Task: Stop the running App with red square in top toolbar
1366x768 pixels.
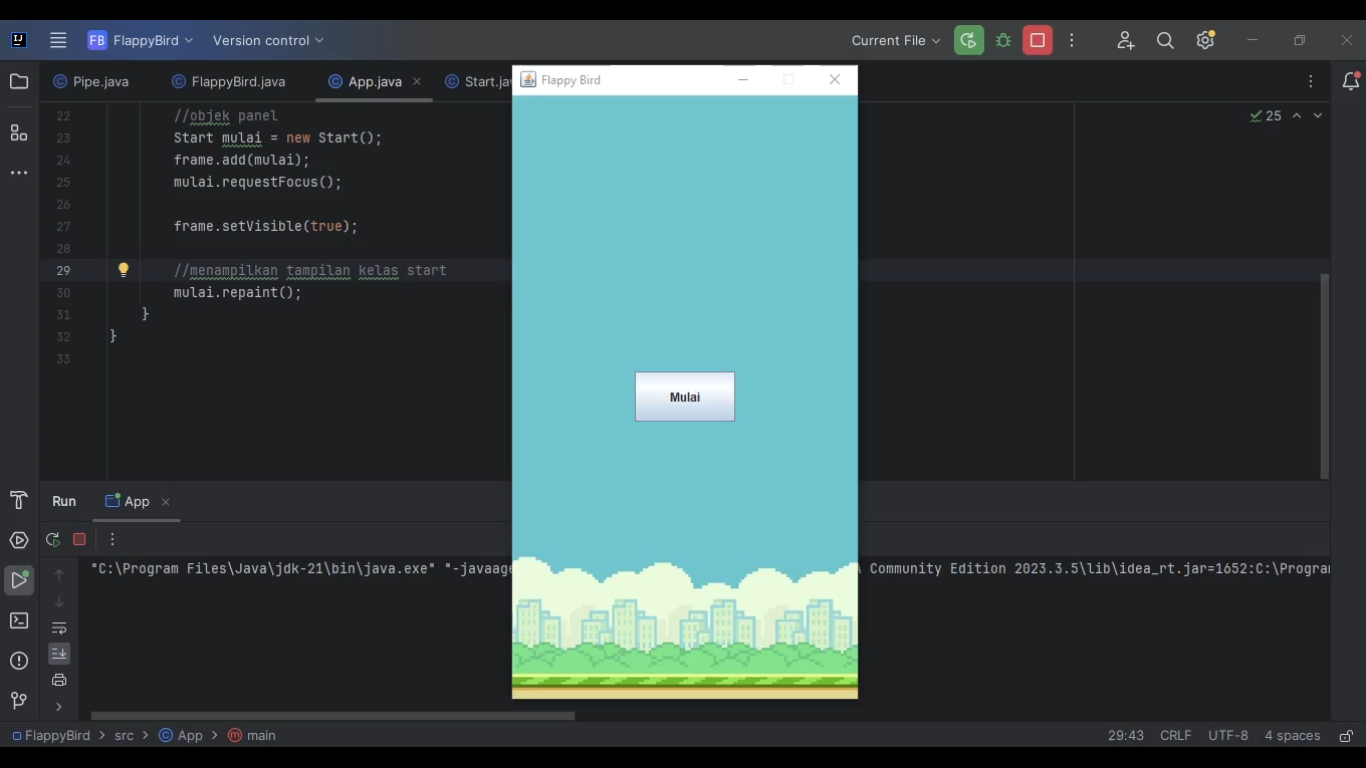Action: click(x=1037, y=40)
